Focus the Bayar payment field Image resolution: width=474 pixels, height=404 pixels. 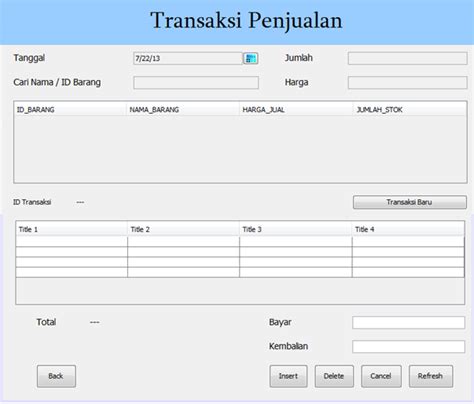pyautogui.click(x=408, y=323)
